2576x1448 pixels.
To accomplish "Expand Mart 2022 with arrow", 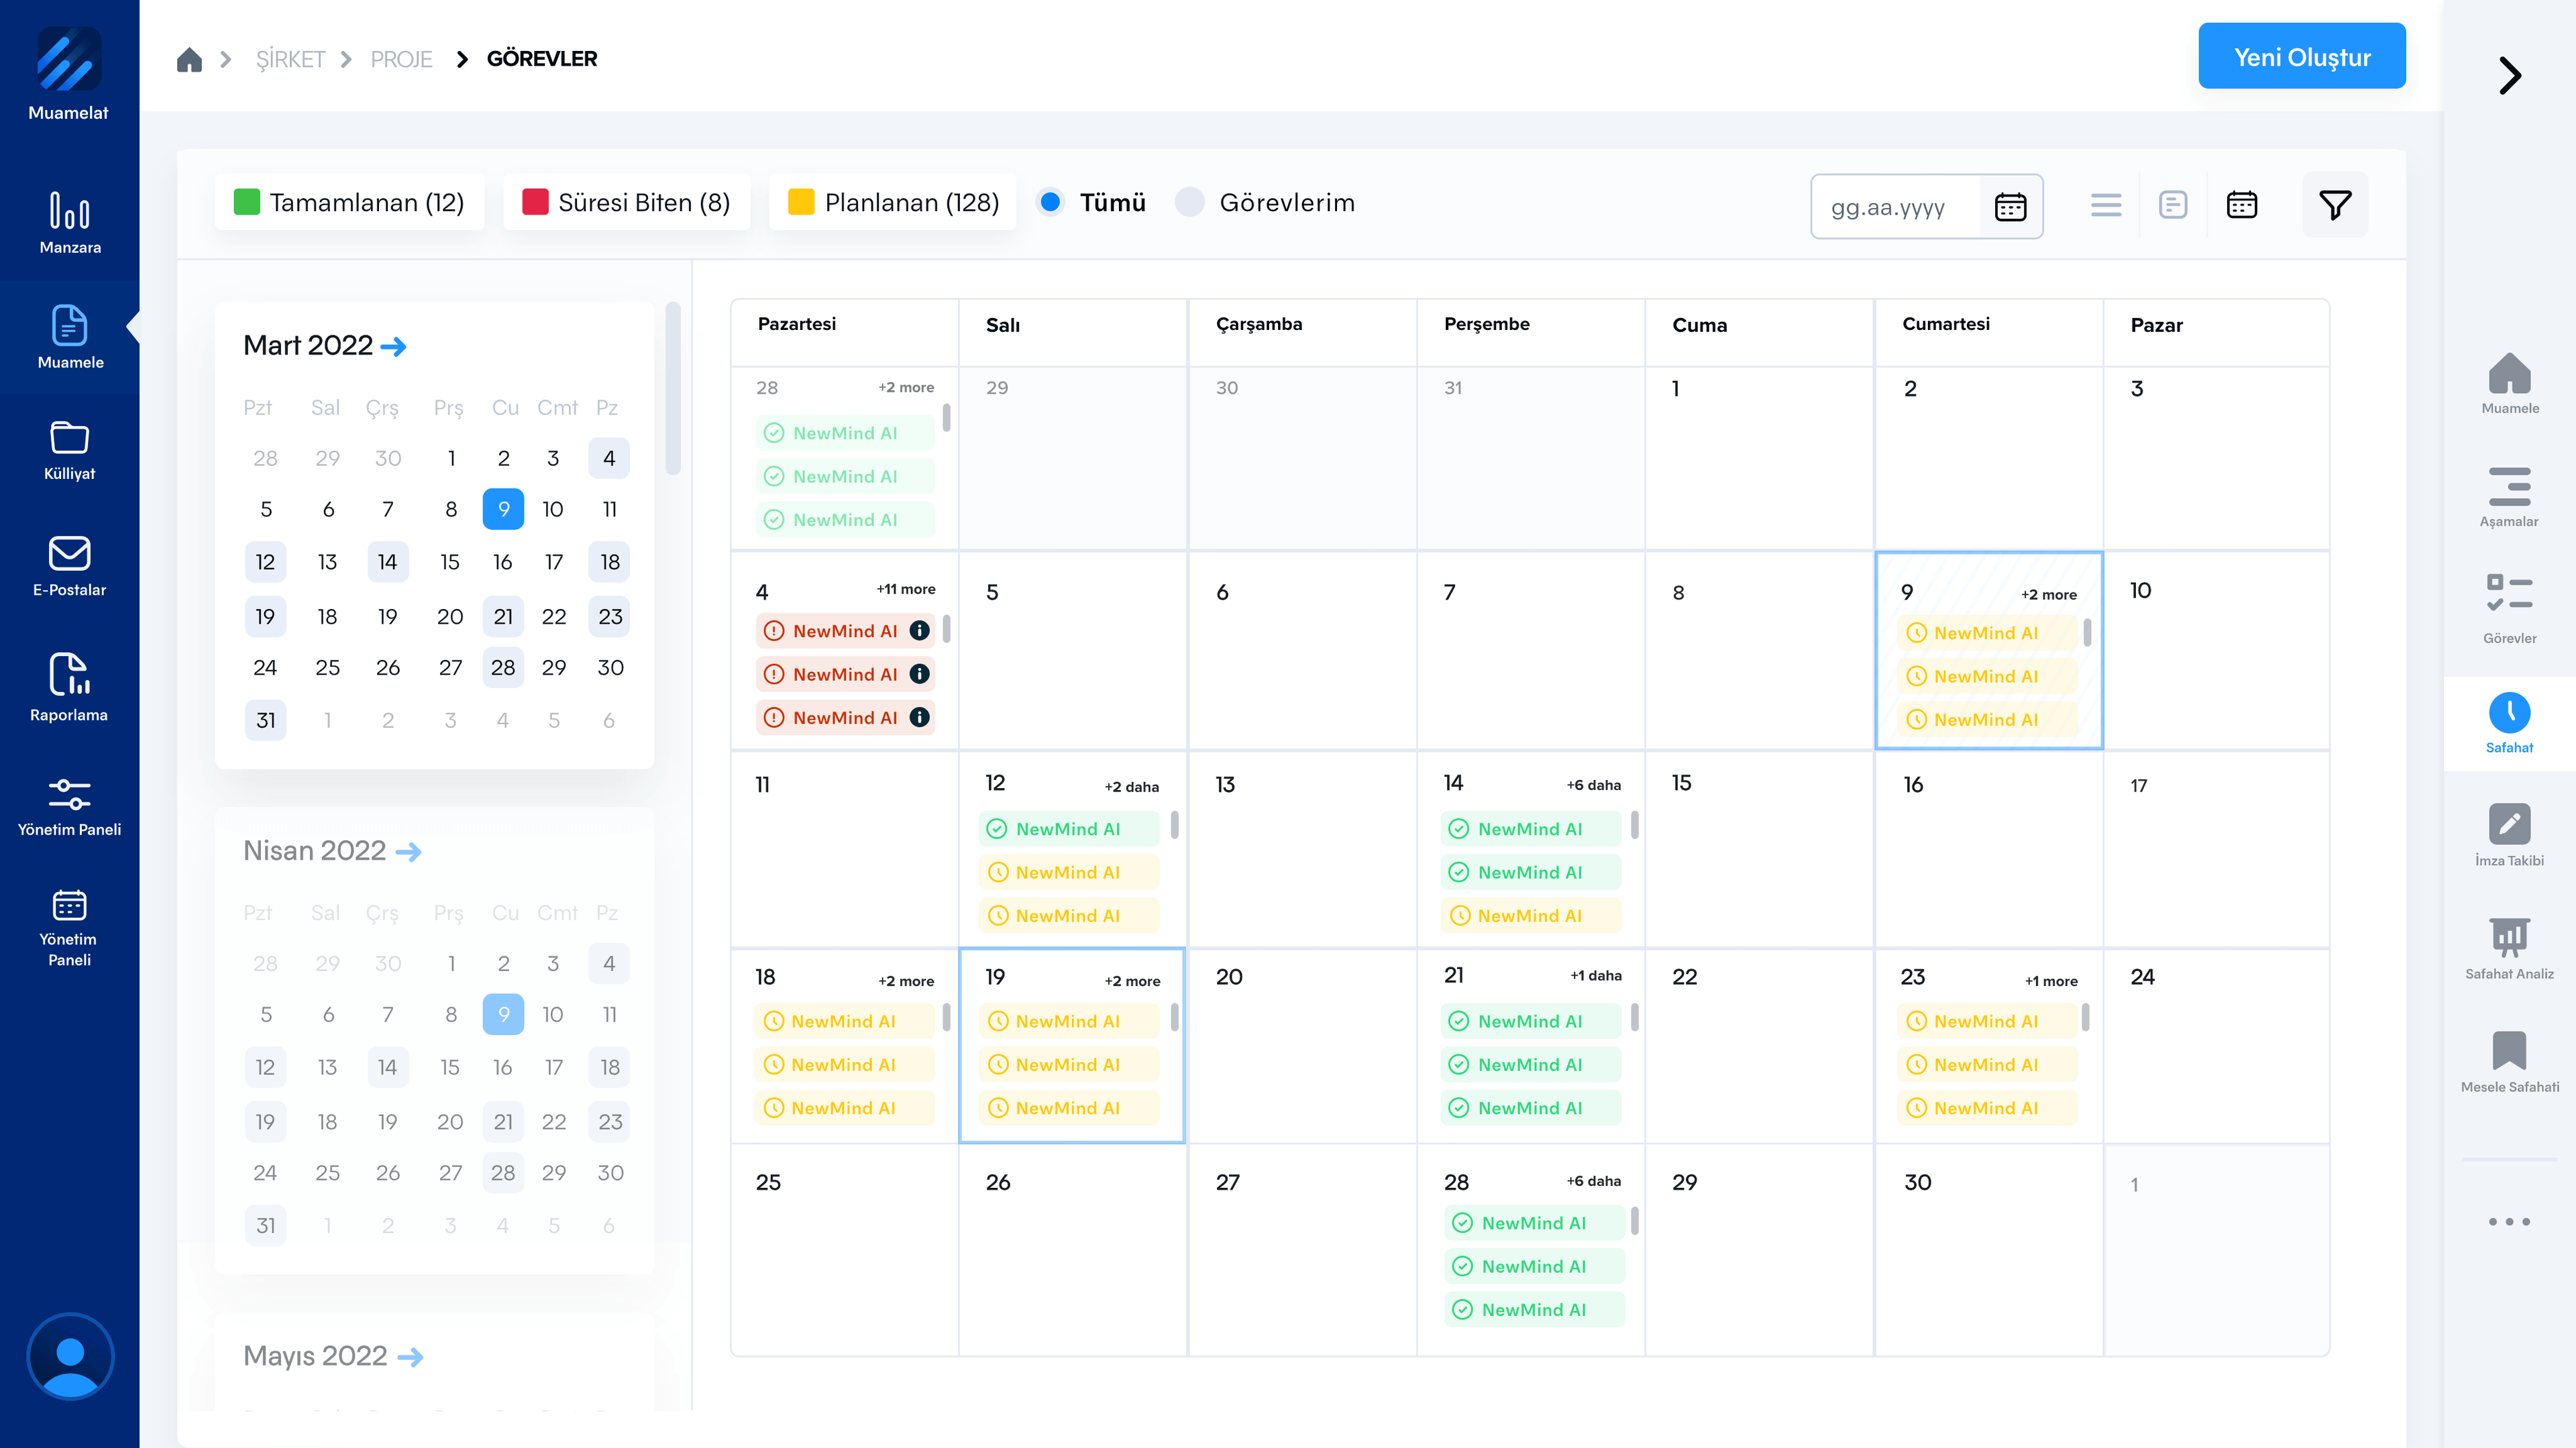I will [x=394, y=347].
